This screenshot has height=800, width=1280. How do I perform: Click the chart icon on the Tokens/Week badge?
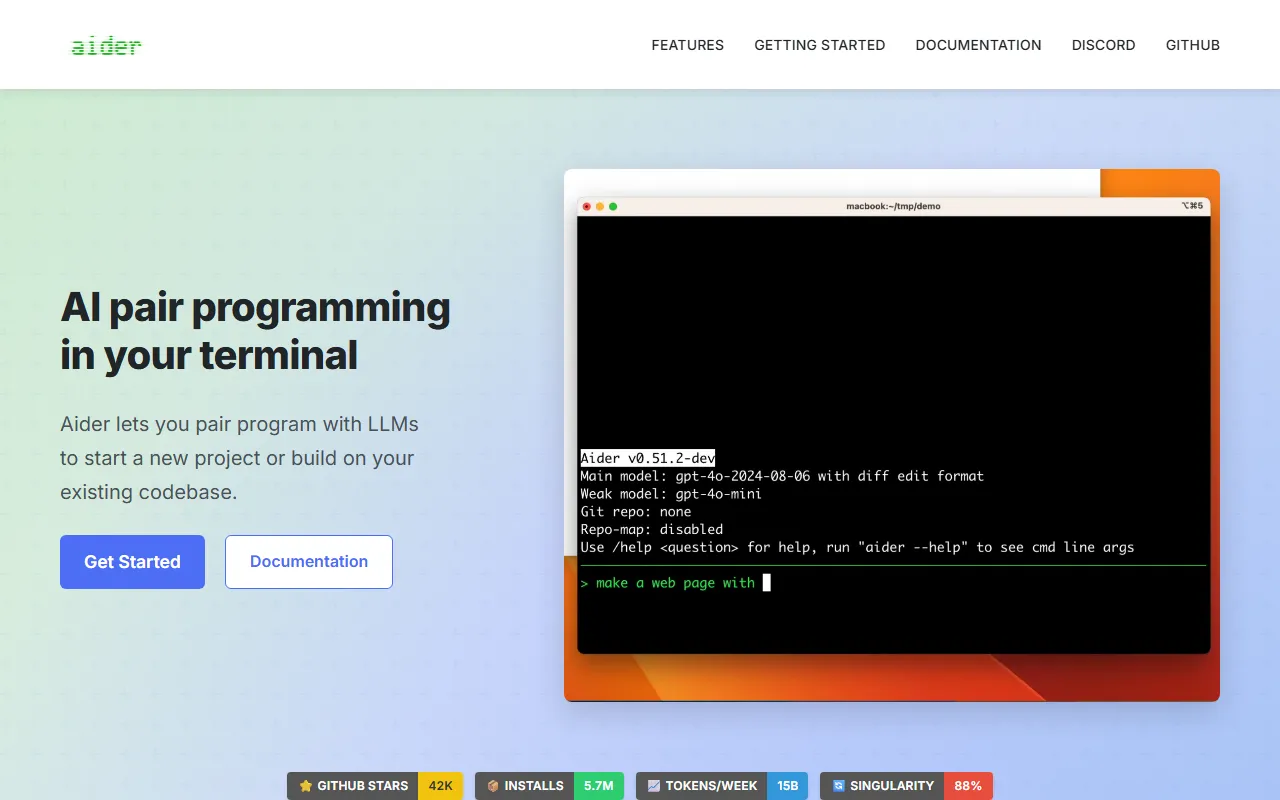point(654,786)
